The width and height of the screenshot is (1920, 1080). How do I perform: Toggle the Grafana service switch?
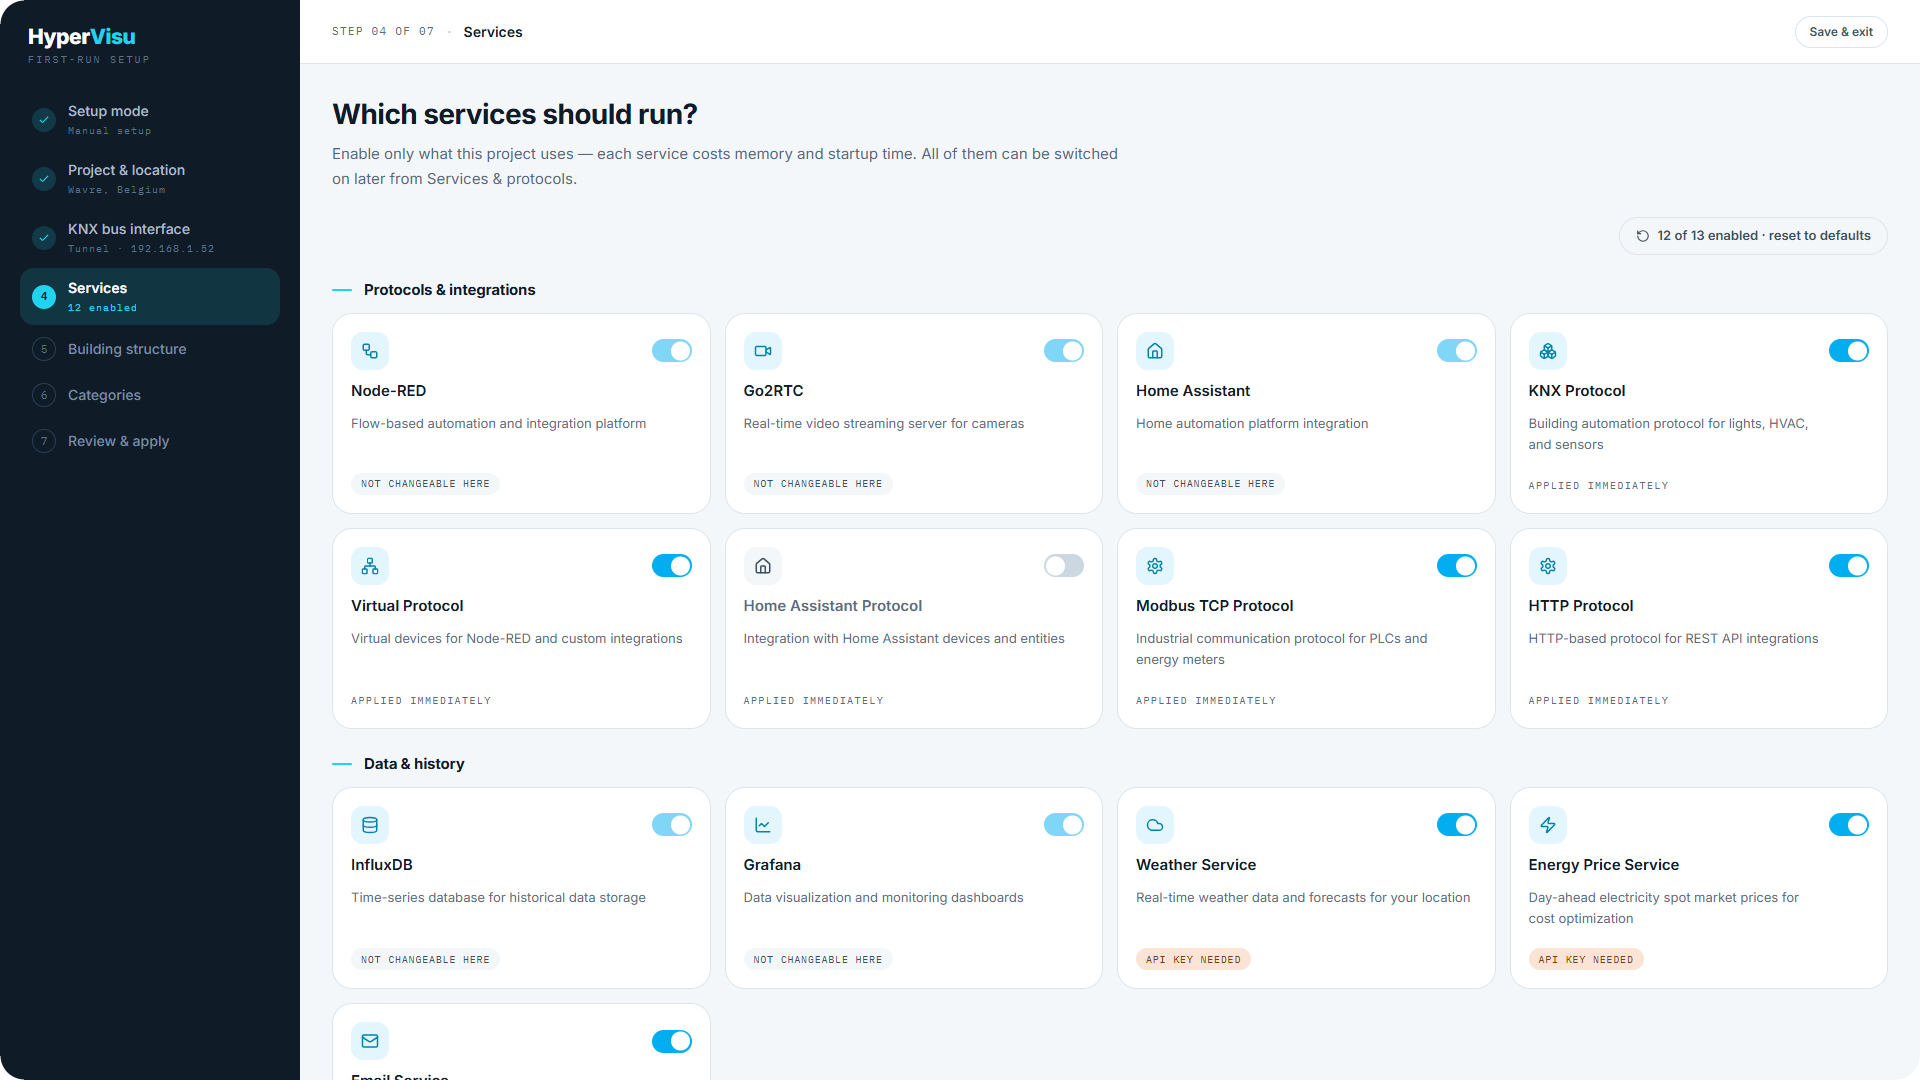coord(1064,825)
